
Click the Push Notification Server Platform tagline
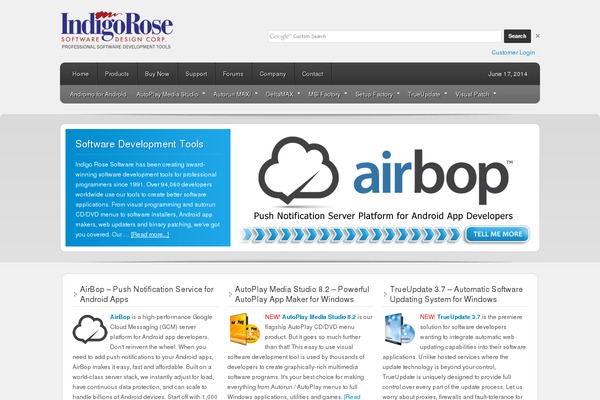pos(383,216)
